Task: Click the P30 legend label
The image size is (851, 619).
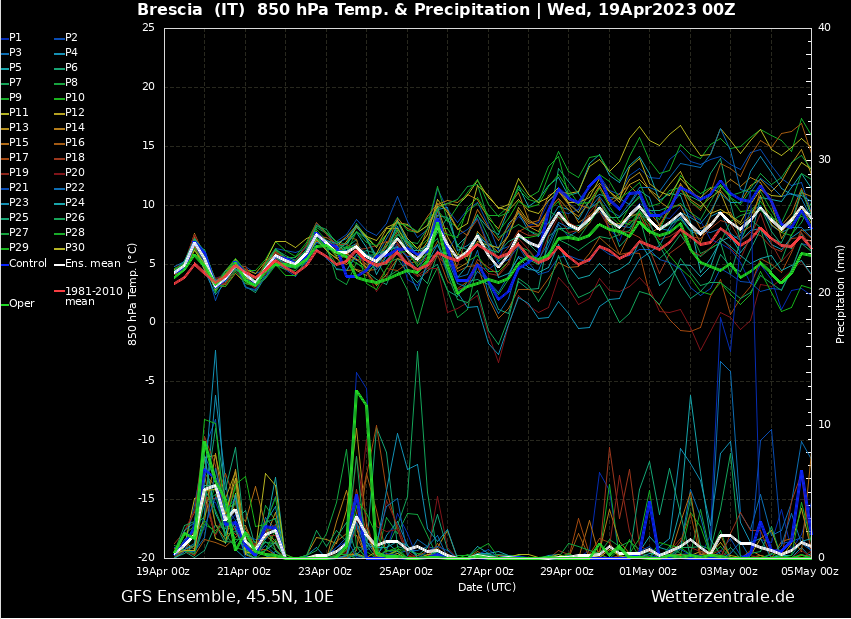Action: coord(75,247)
